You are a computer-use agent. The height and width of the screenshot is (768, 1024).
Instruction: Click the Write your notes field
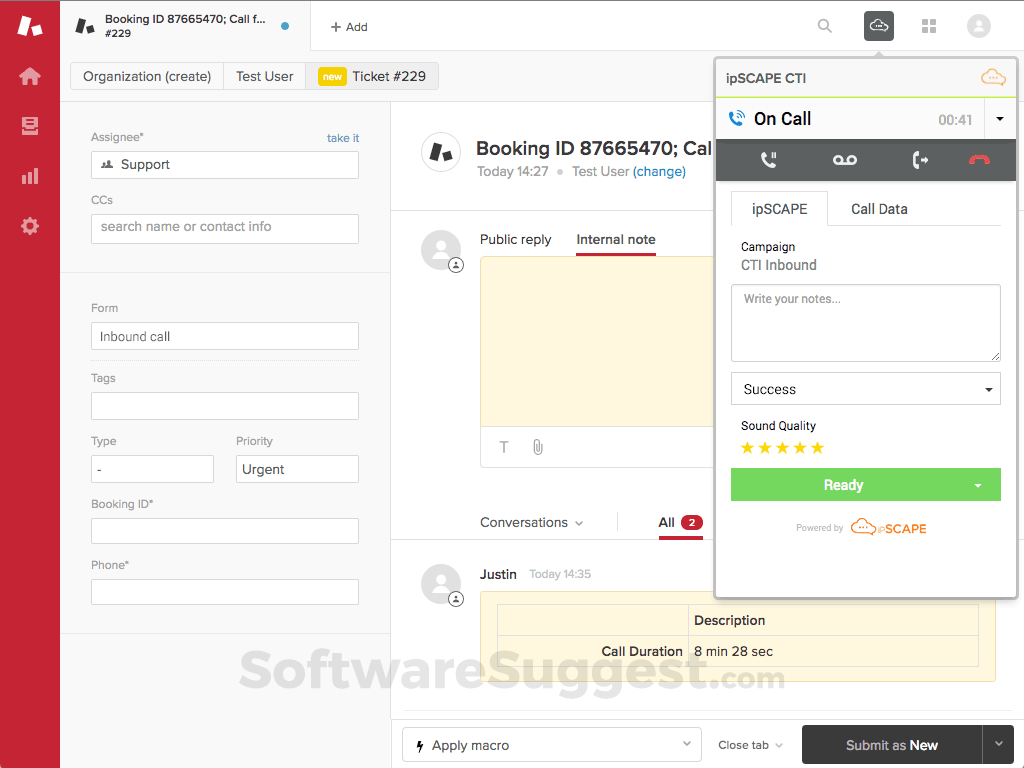click(x=866, y=322)
